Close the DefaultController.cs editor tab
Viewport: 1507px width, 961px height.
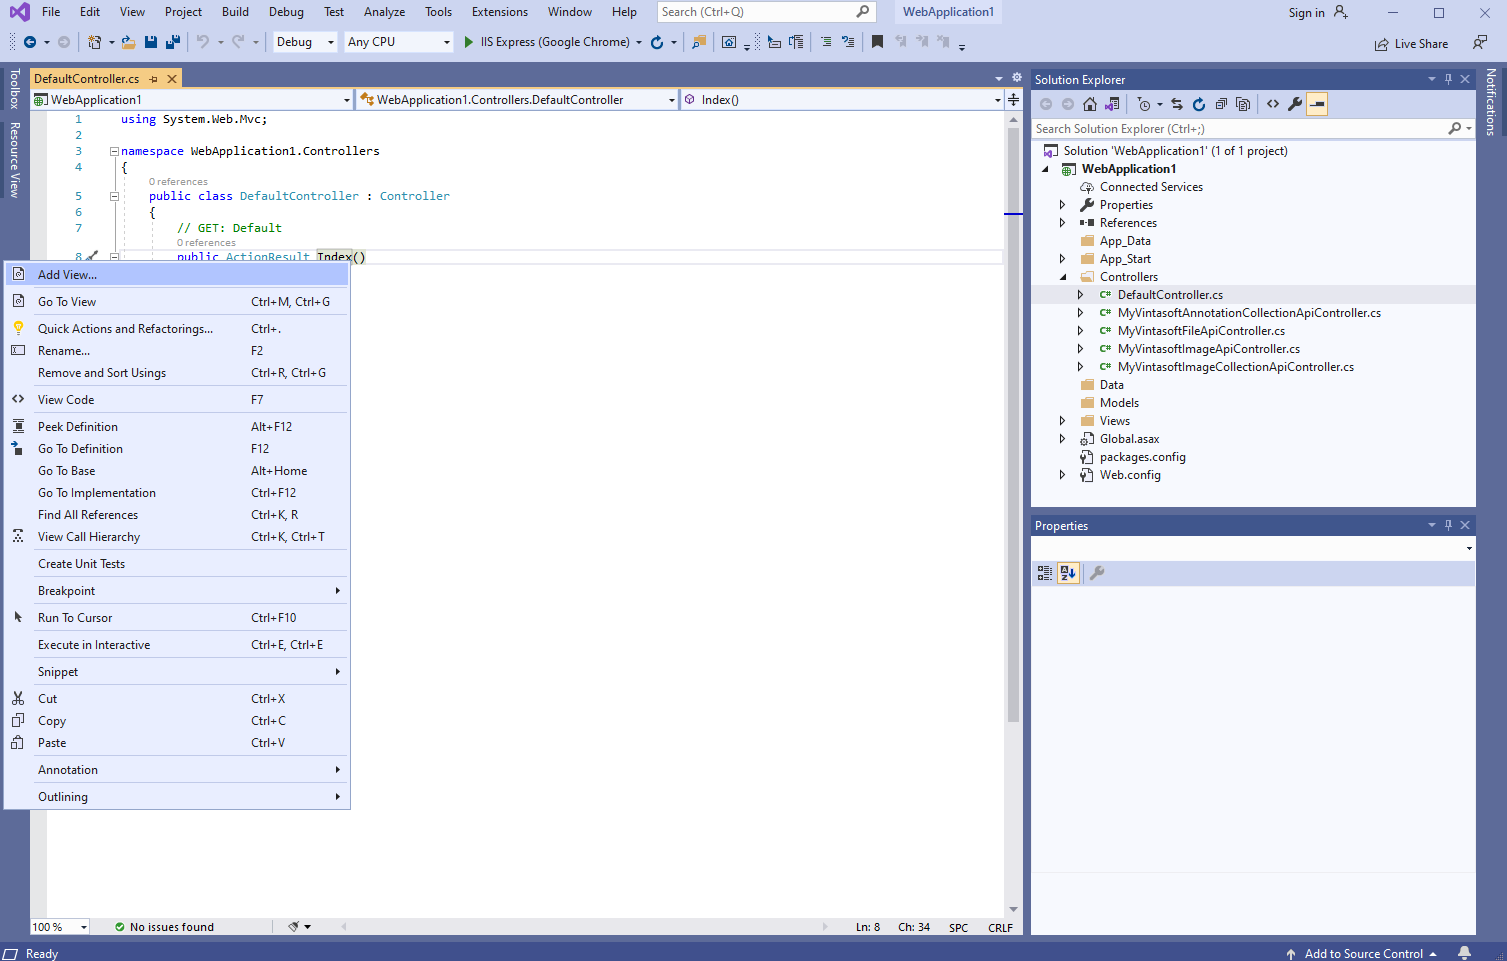coord(172,79)
